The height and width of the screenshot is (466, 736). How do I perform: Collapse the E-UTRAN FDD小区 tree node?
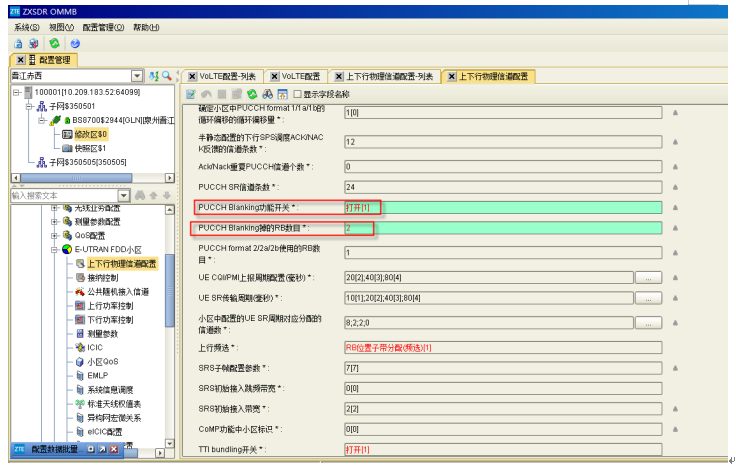[x=54, y=250]
